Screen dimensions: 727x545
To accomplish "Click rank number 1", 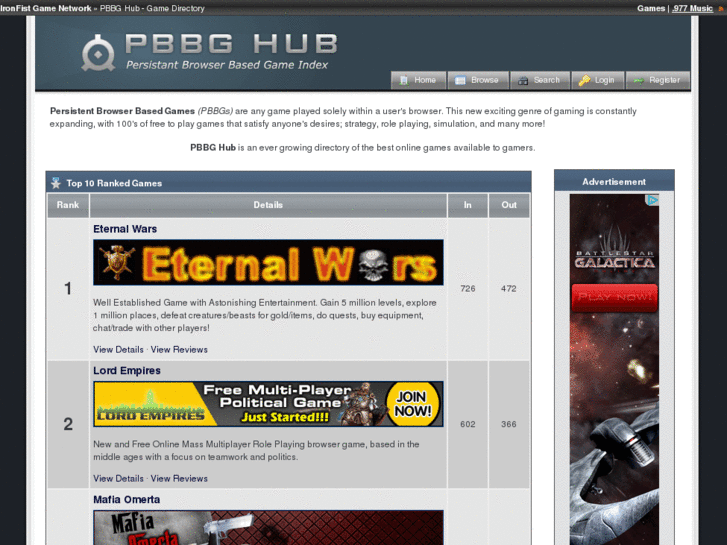I will click(68, 289).
